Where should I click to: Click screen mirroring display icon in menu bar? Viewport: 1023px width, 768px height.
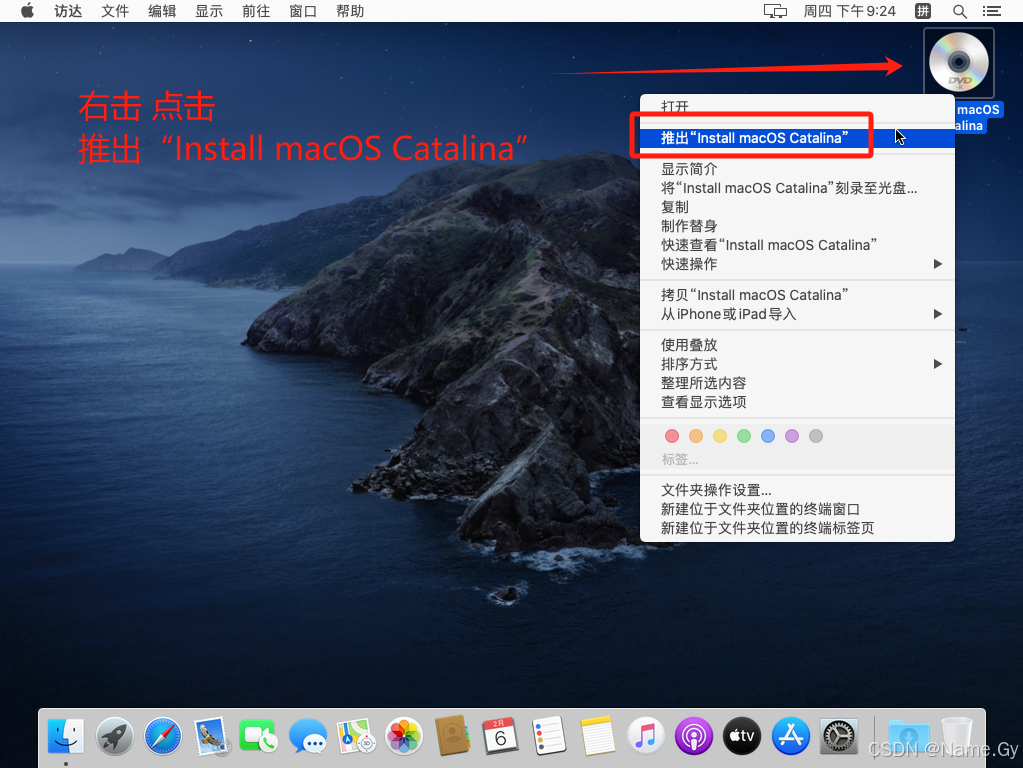tap(775, 11)
